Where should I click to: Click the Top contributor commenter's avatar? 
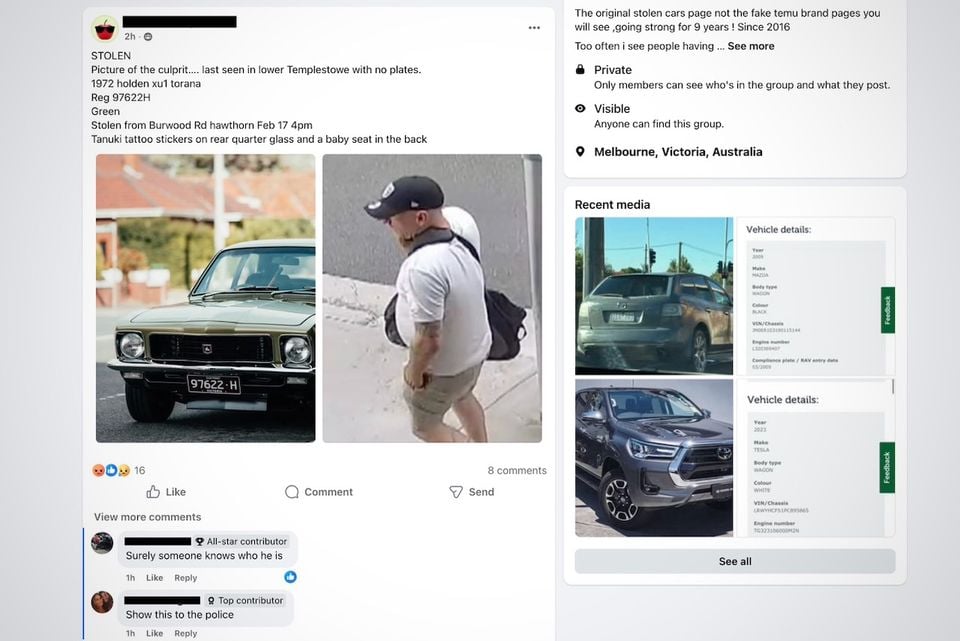click(102, 602)
